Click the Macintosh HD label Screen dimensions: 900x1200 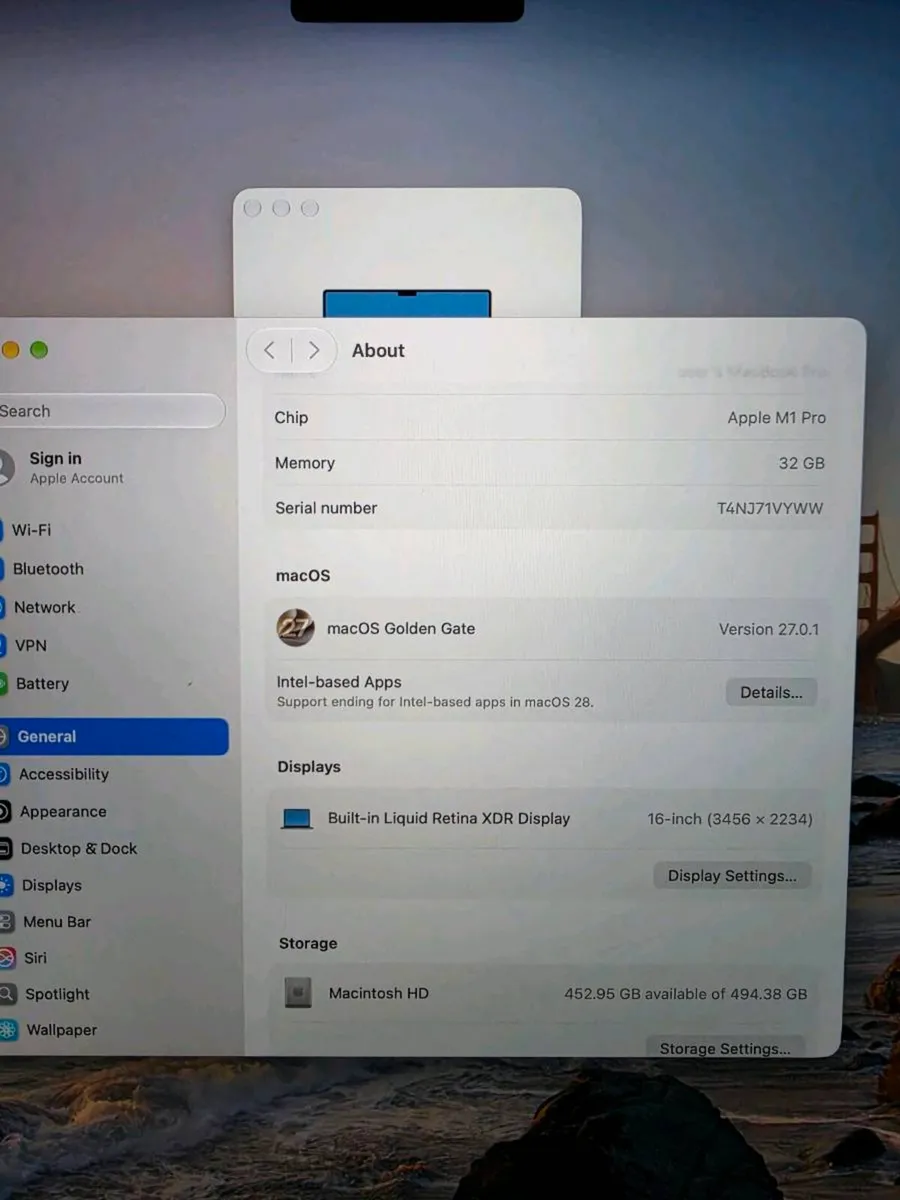[379, 993]
